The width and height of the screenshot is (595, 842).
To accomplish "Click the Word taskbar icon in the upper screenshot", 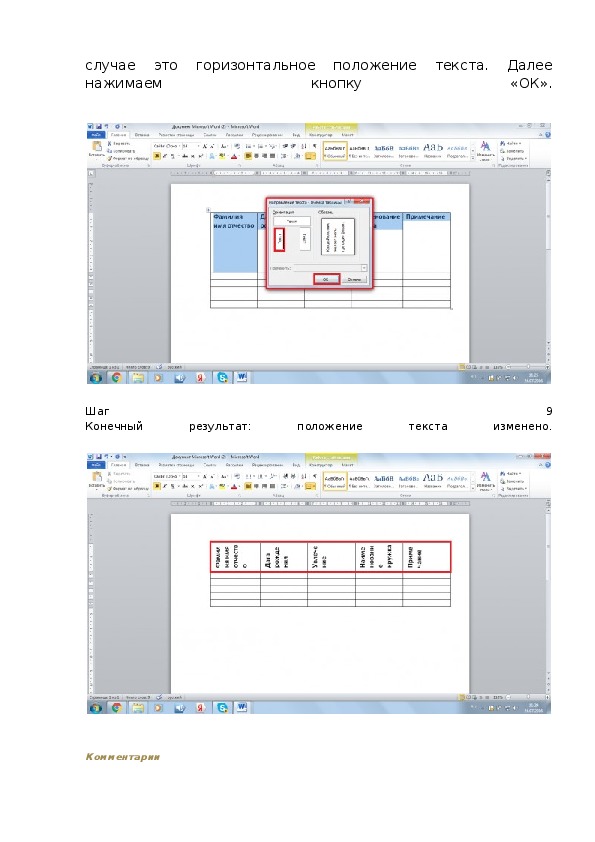I will point(242,378).
